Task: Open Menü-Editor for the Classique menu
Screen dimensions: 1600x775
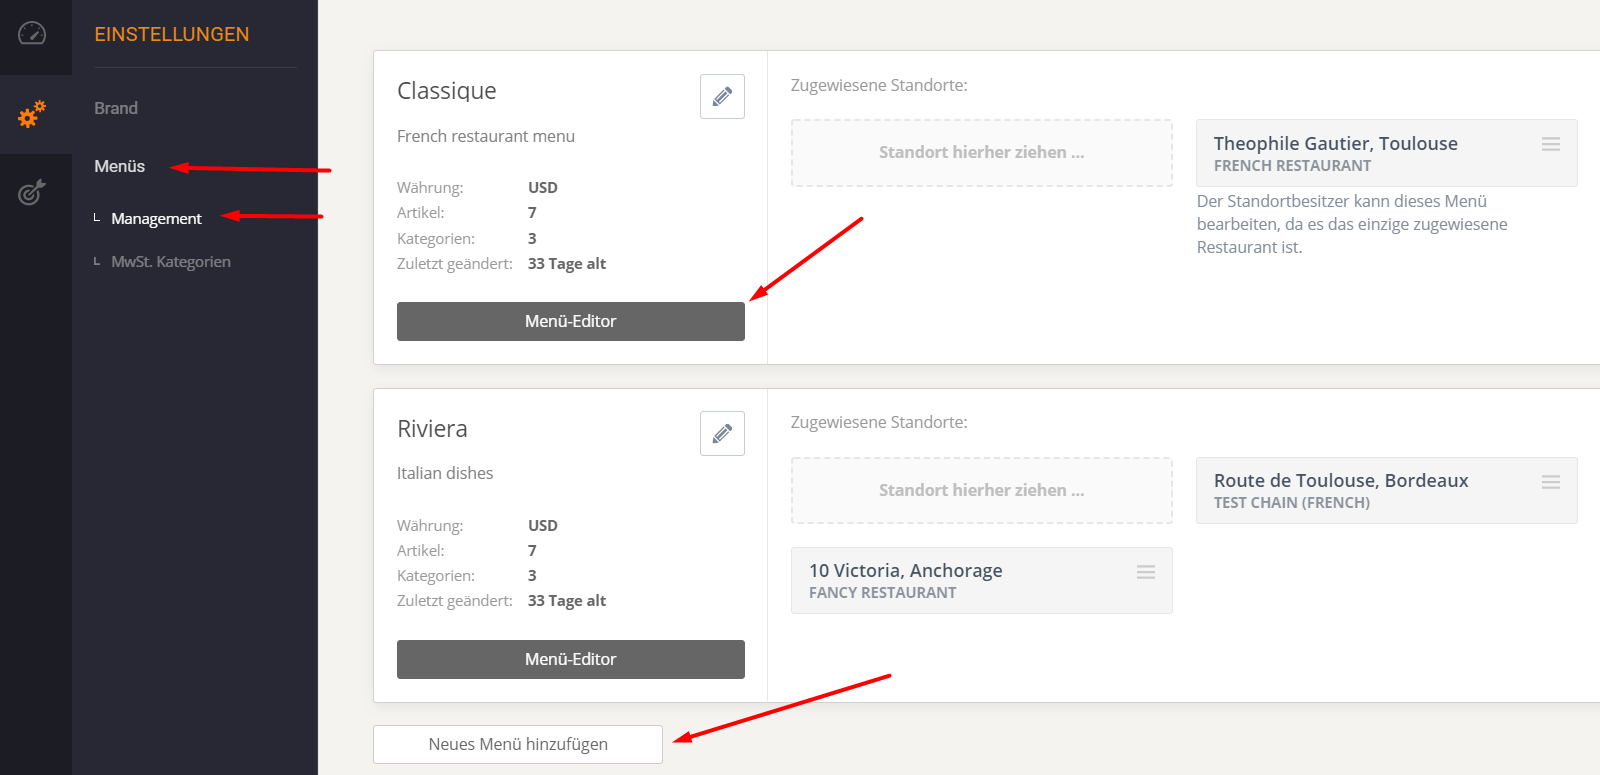Action: [x=571, y=321]
